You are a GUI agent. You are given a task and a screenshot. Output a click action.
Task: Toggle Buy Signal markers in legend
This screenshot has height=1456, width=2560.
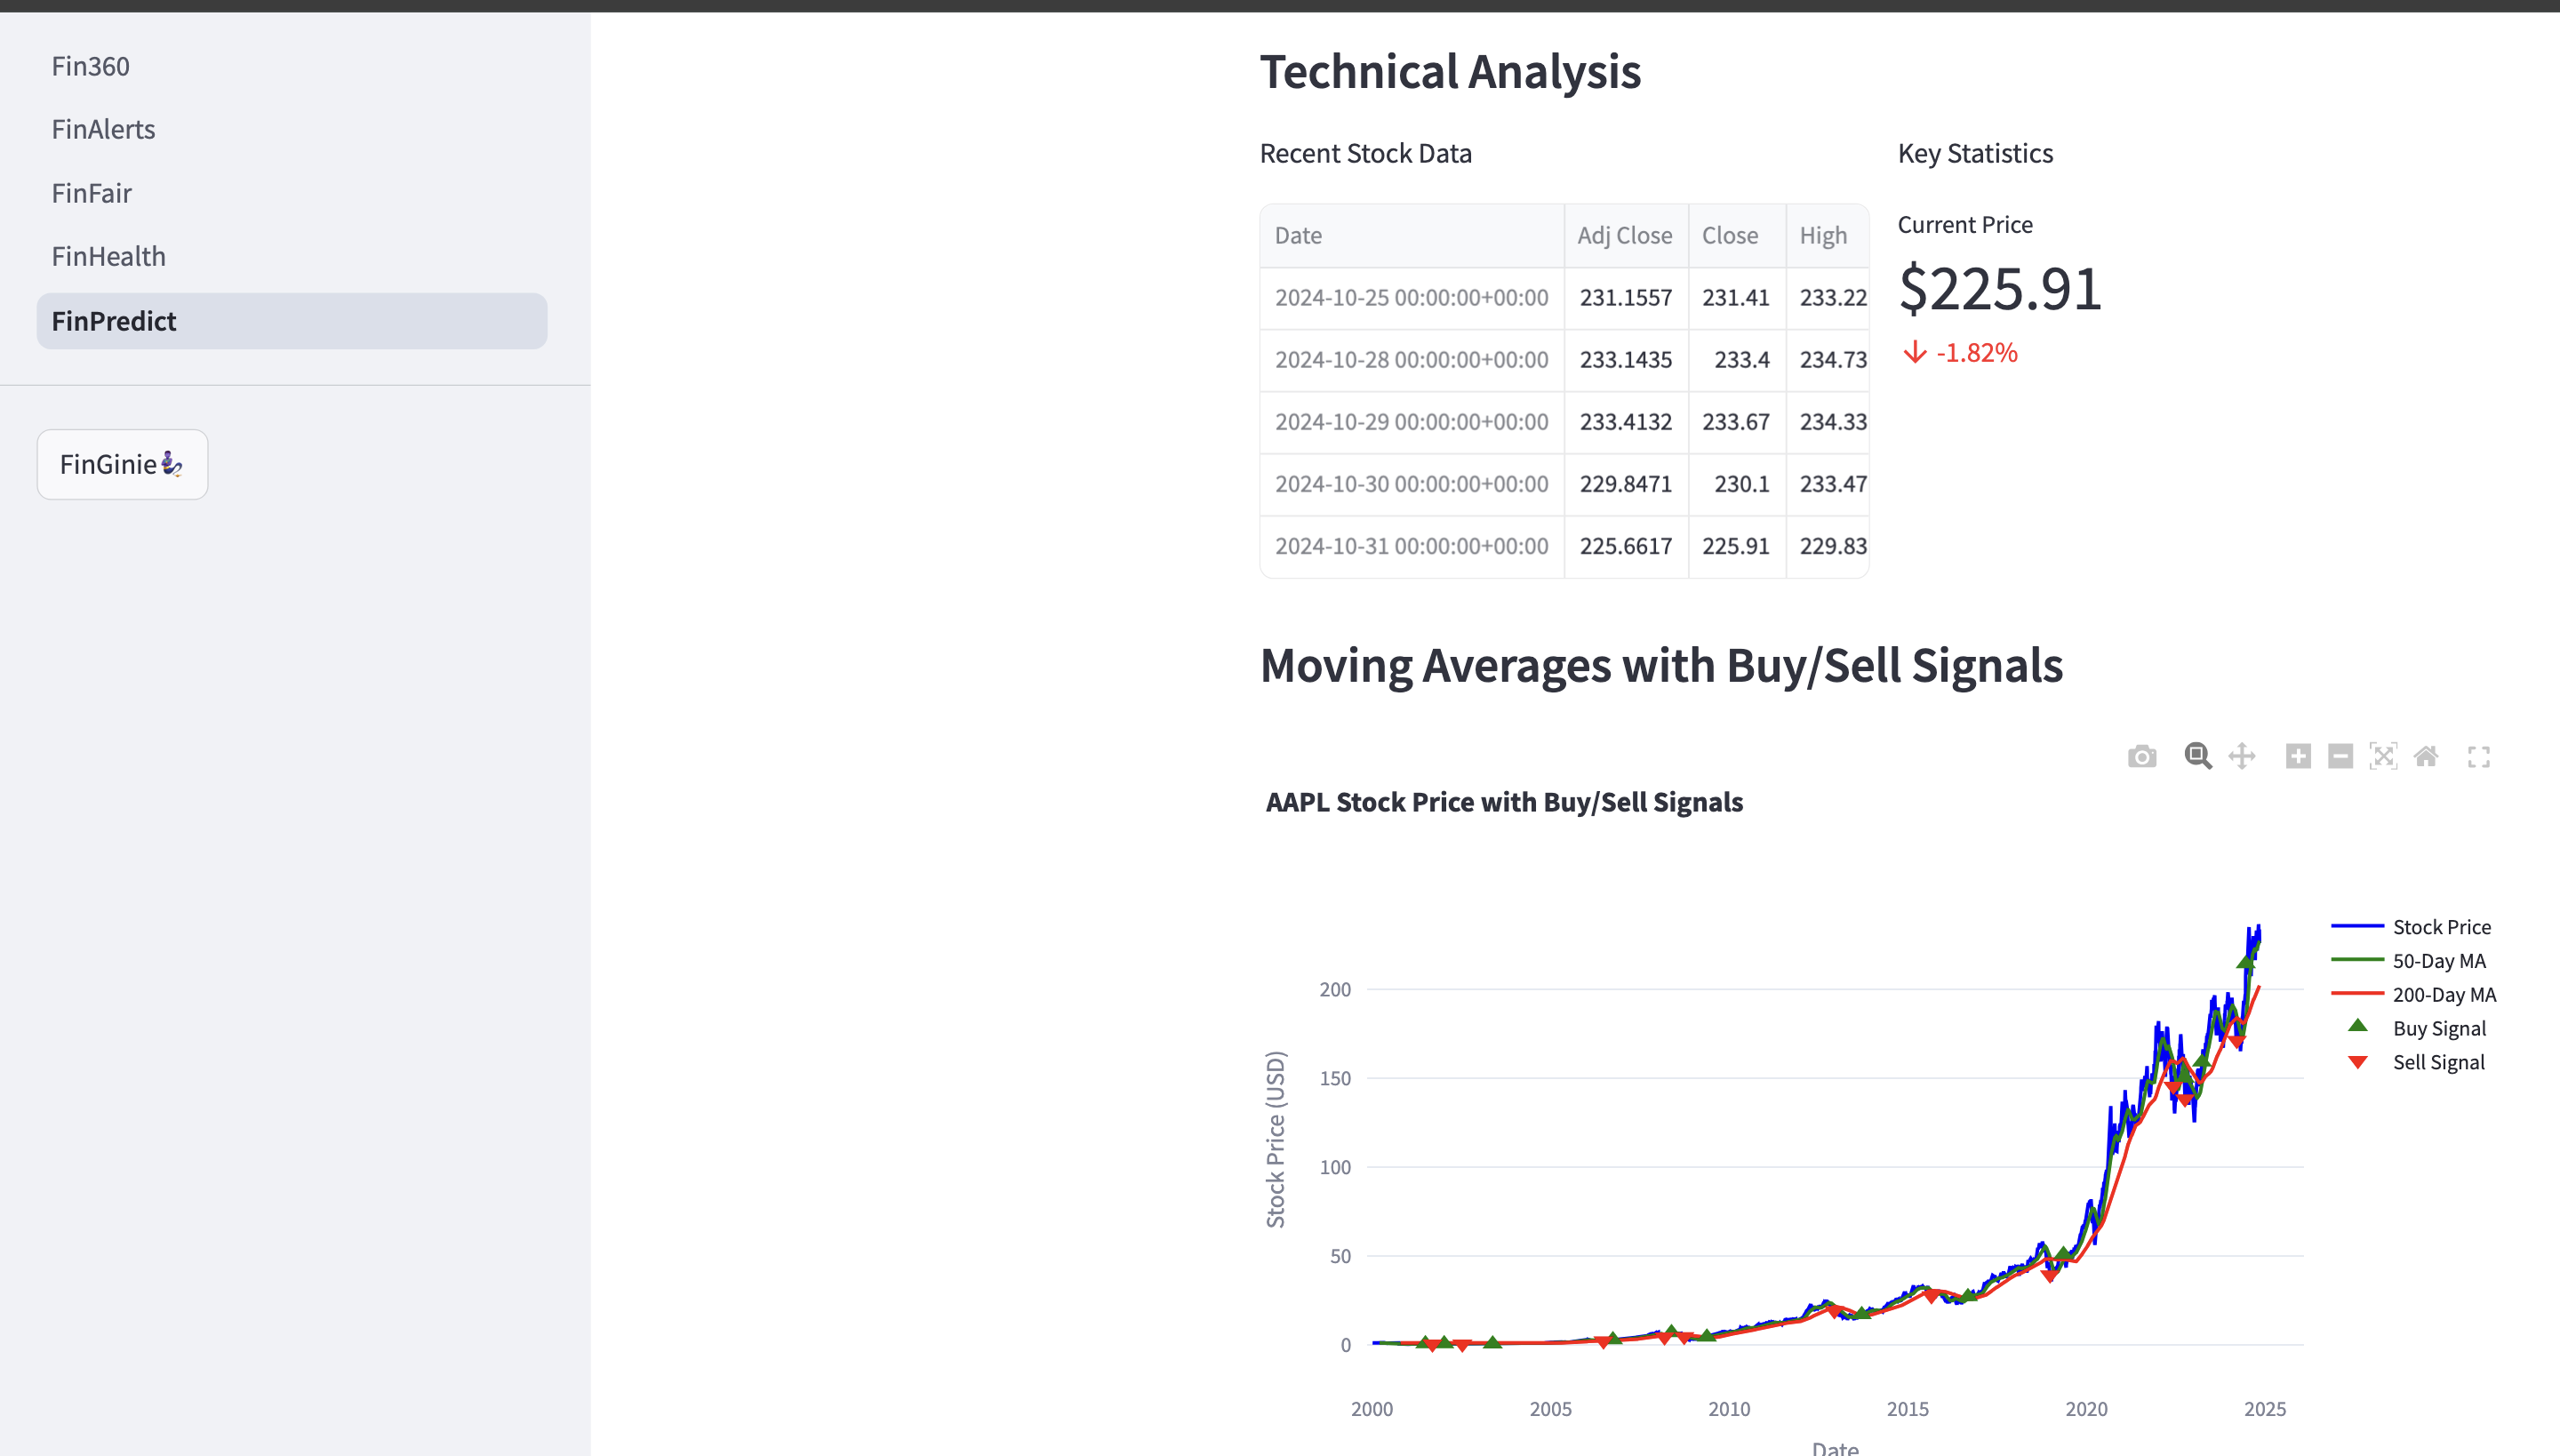click(2438, 1029)
